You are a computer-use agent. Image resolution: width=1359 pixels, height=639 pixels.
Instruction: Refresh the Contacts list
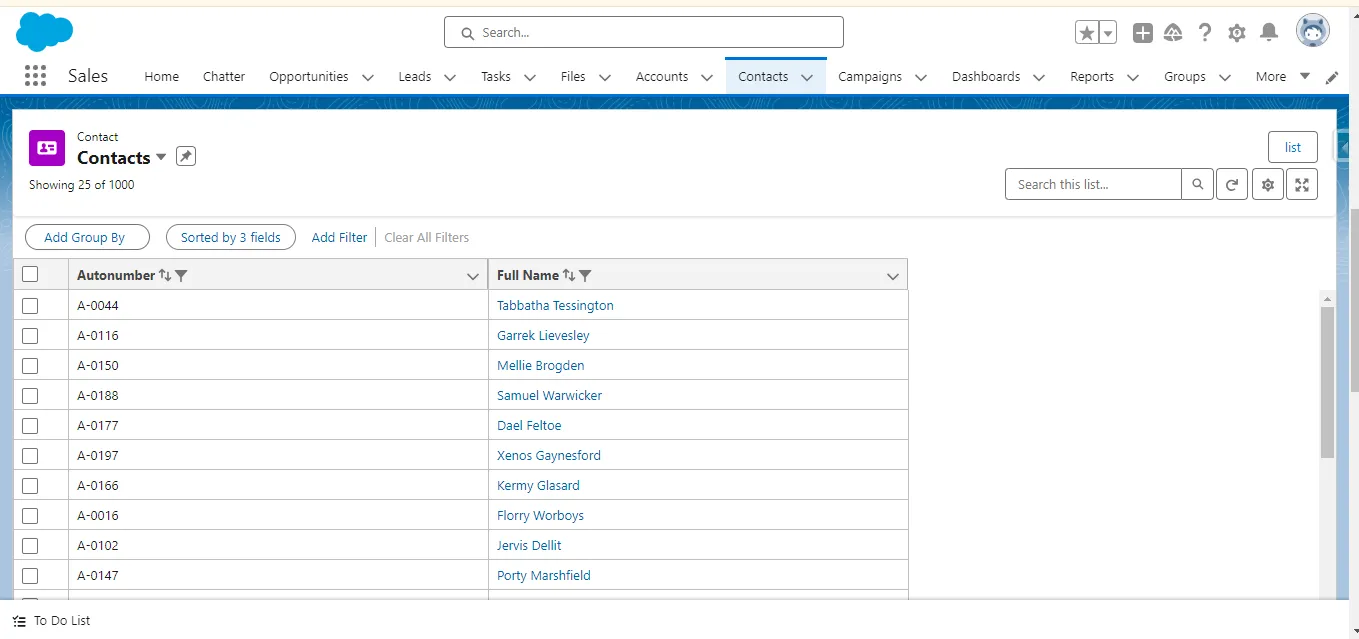point(1232,184)
